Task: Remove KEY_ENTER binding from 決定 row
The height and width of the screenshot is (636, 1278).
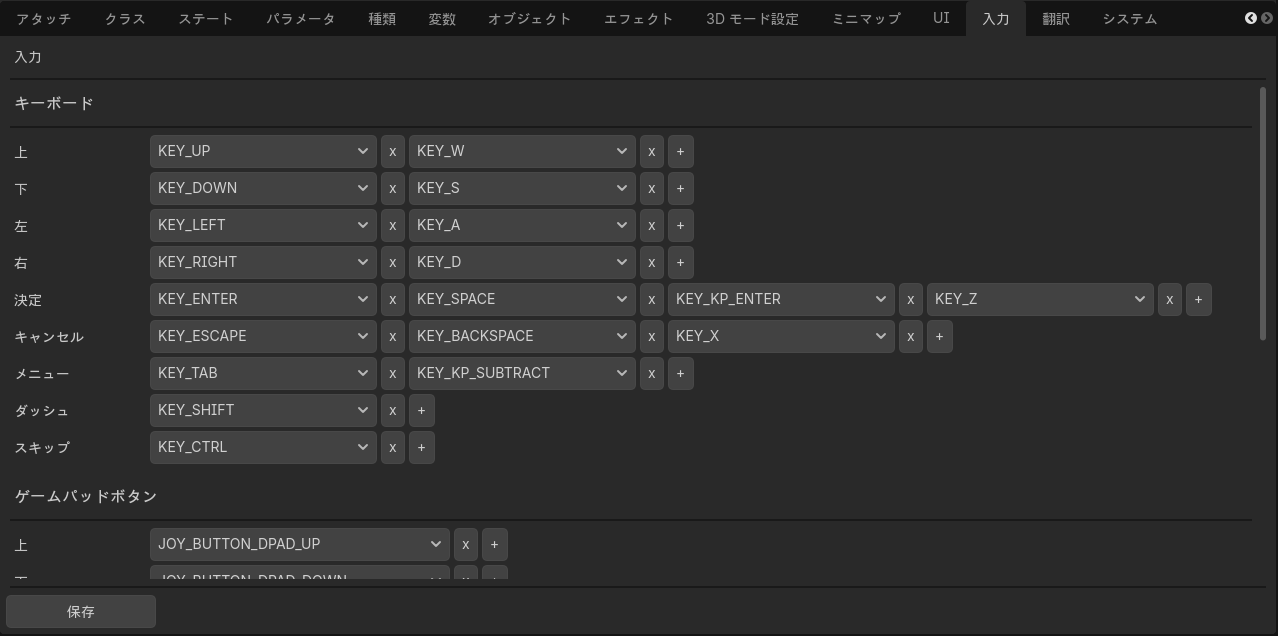Action: (x=393, y=299)
